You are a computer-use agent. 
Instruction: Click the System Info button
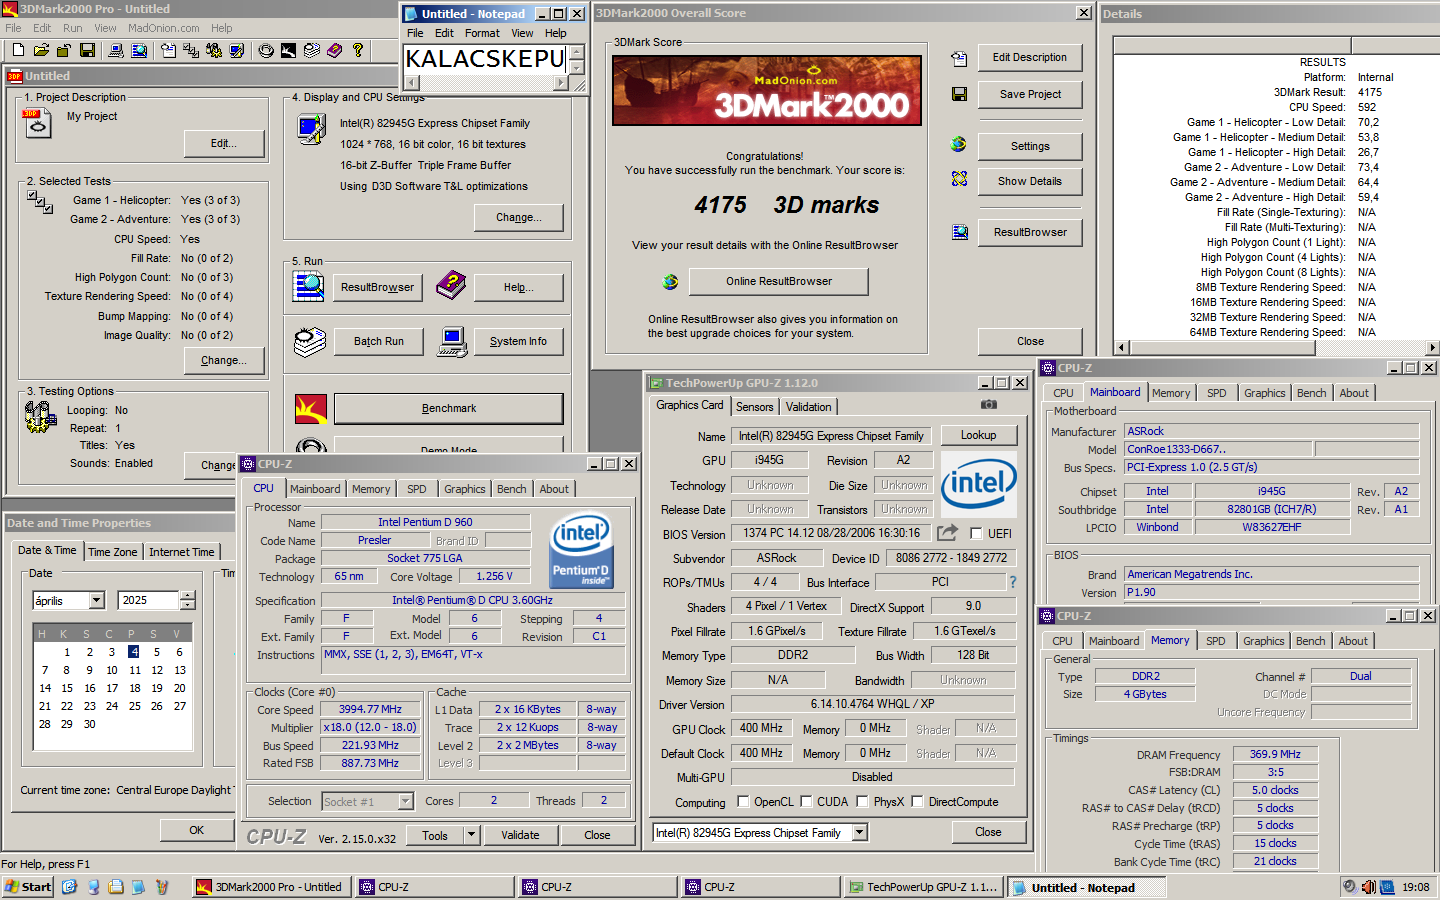[x=518, y=341]
